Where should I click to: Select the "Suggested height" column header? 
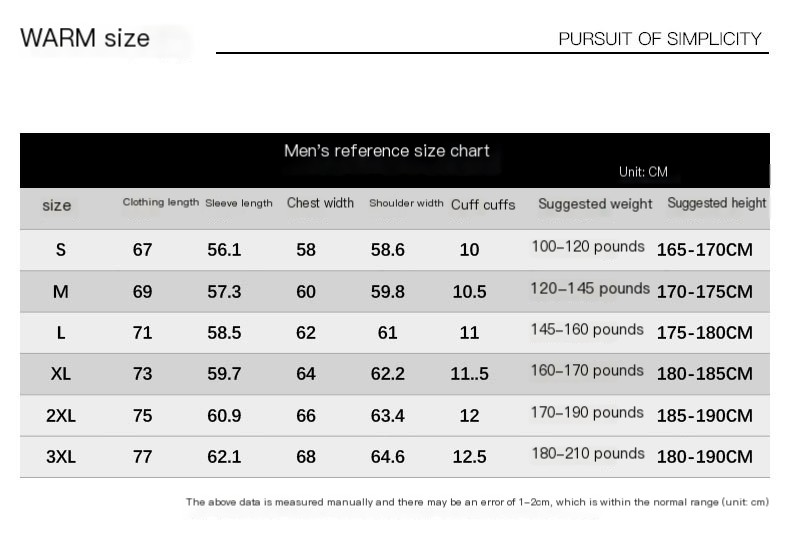[x=717, y=203]
